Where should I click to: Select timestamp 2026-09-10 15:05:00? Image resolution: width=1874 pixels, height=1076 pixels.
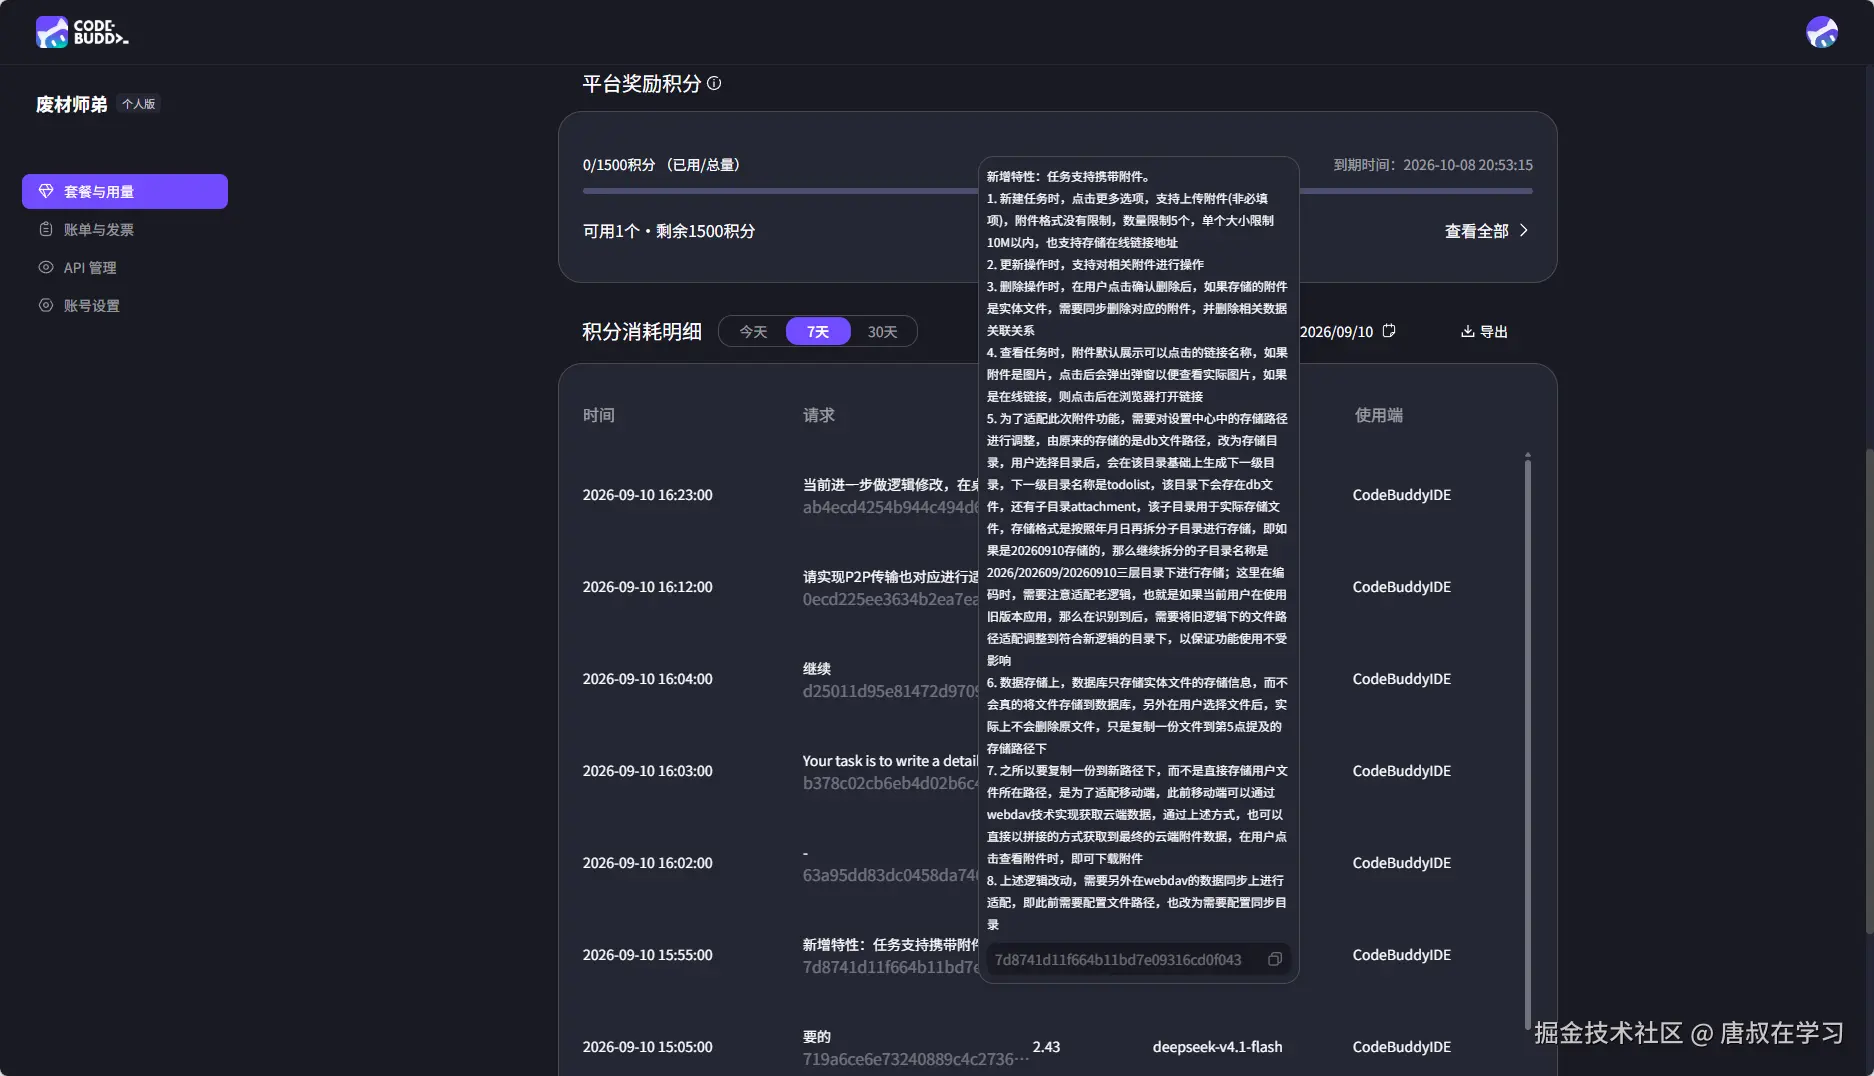648,1047
